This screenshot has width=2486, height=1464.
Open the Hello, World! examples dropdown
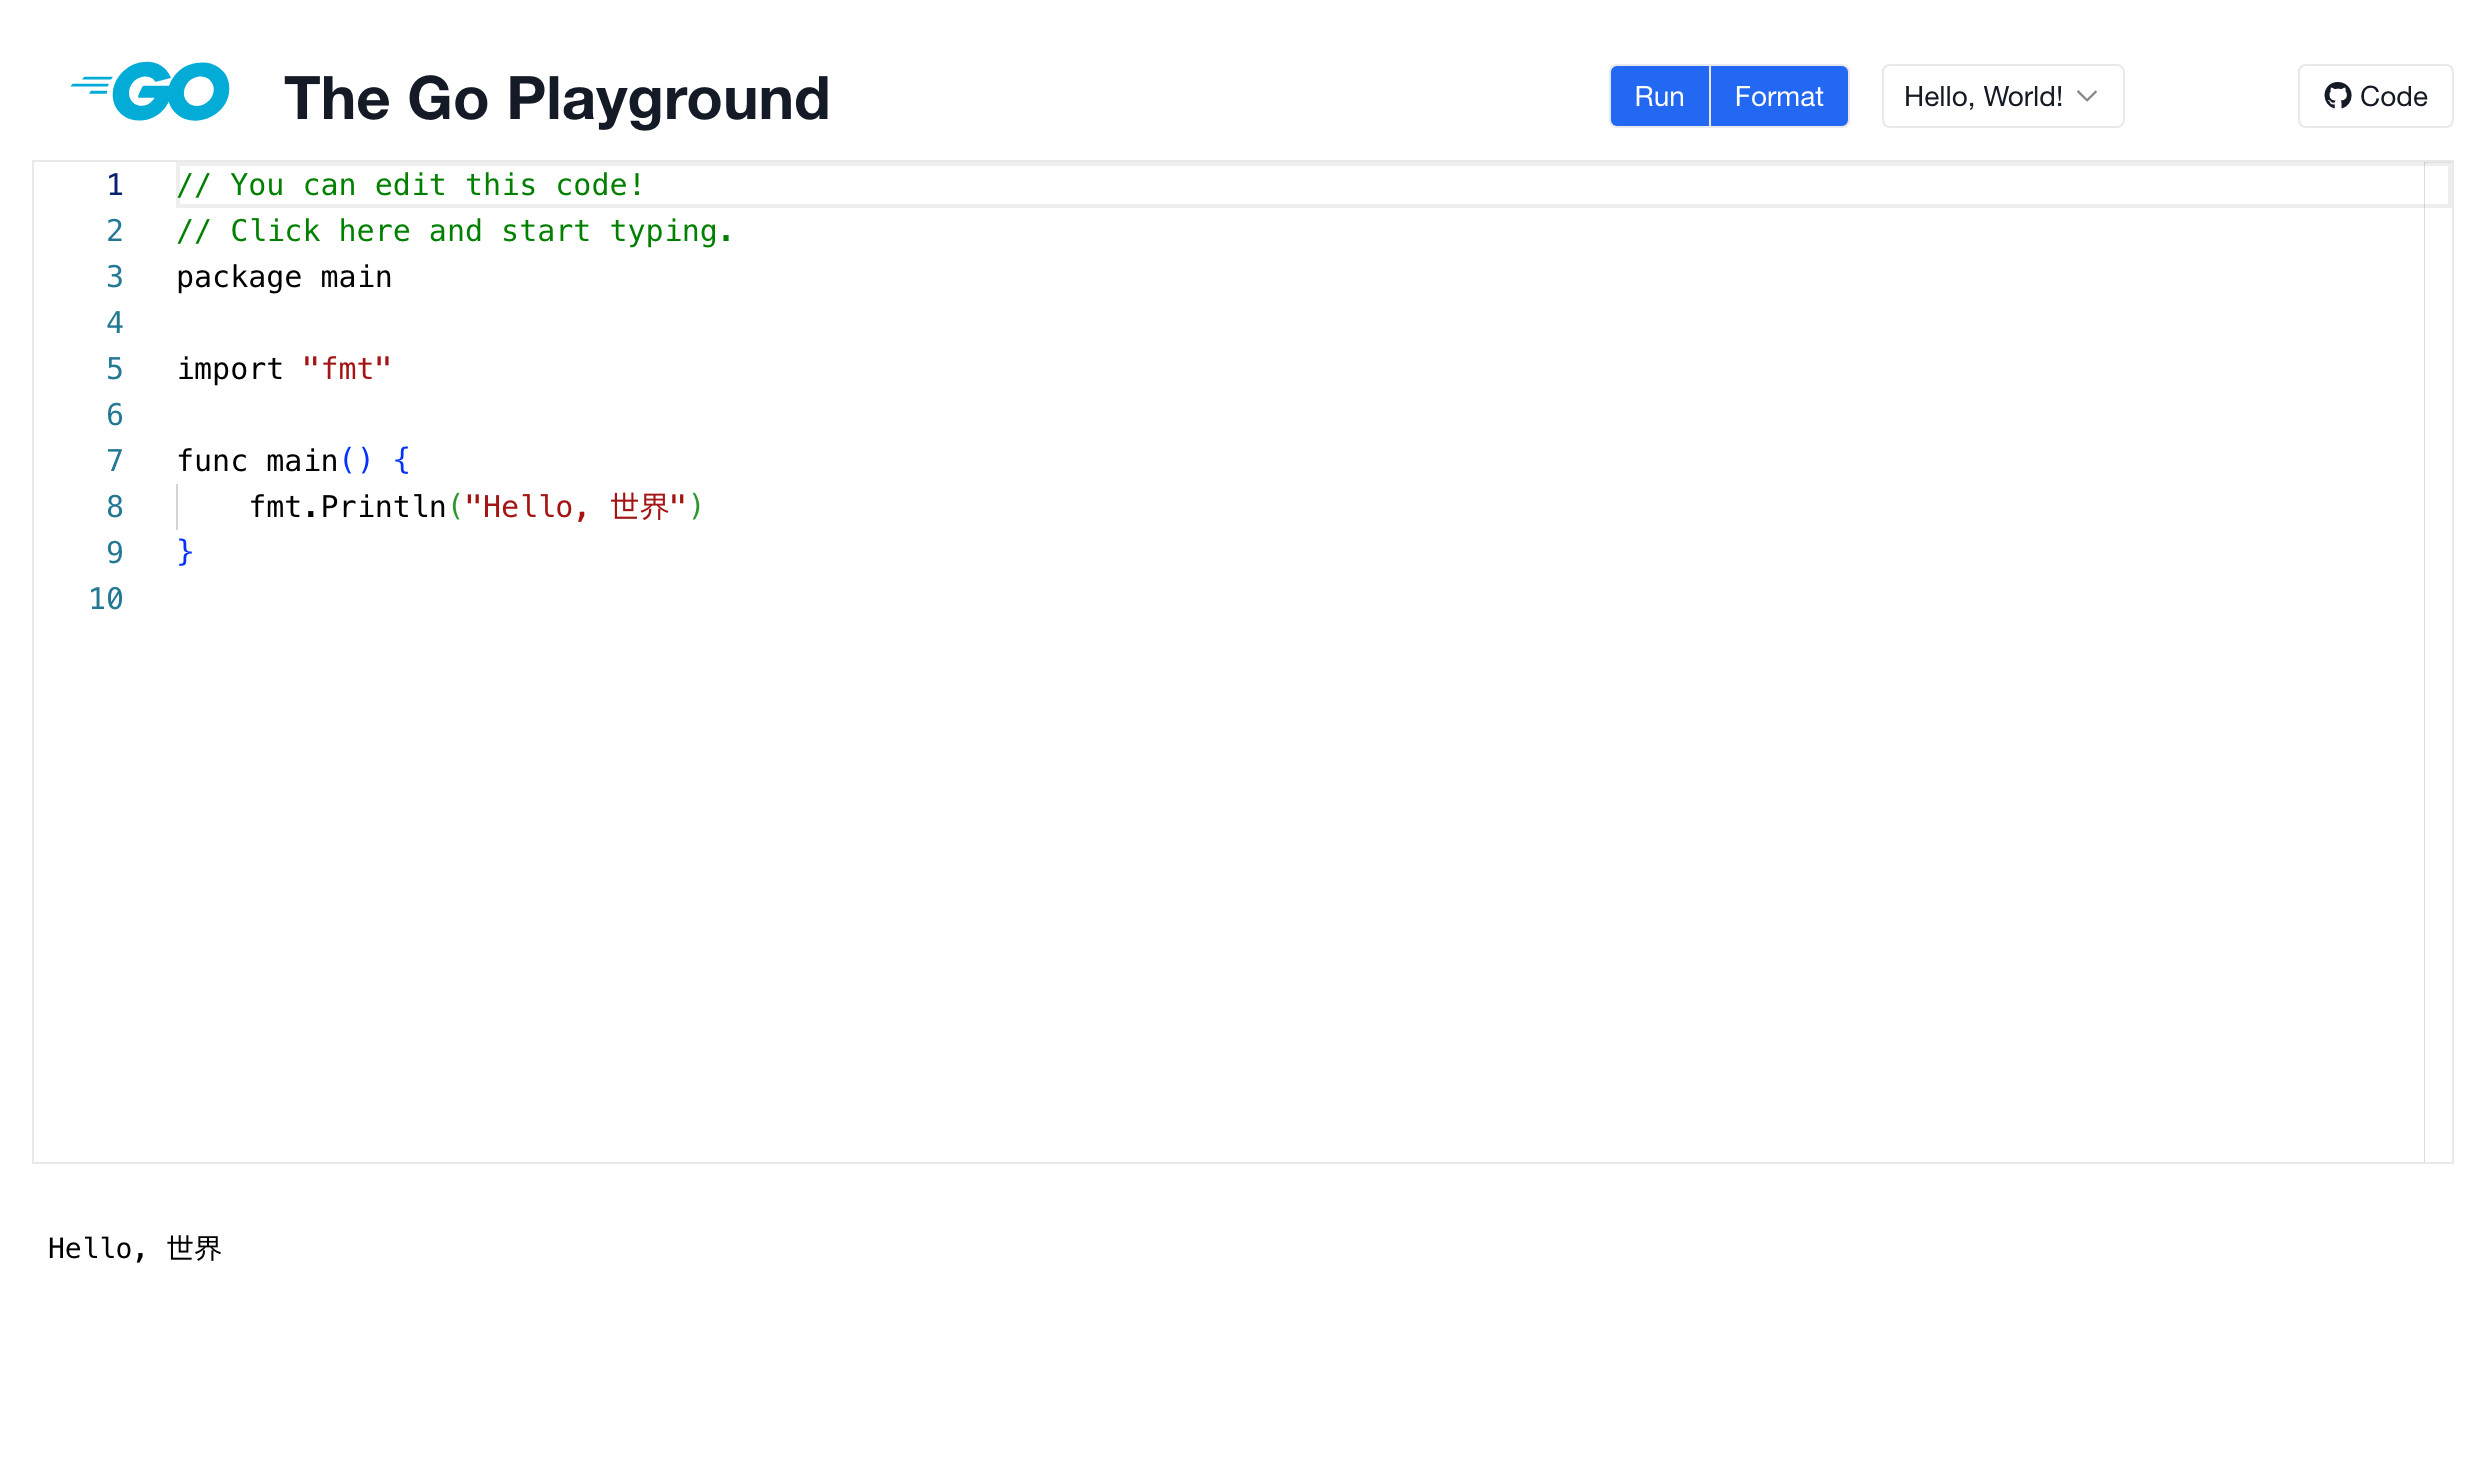click(2001, 96)
